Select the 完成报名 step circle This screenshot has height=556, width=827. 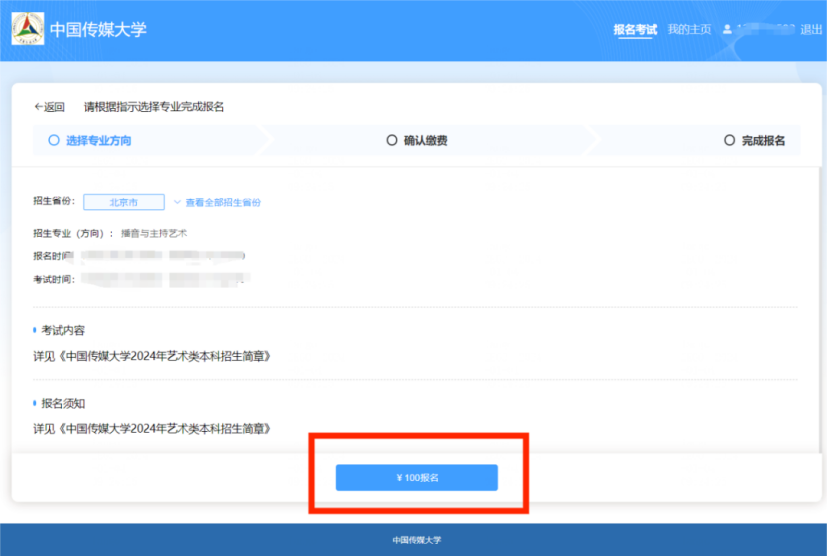click(729, 141)
